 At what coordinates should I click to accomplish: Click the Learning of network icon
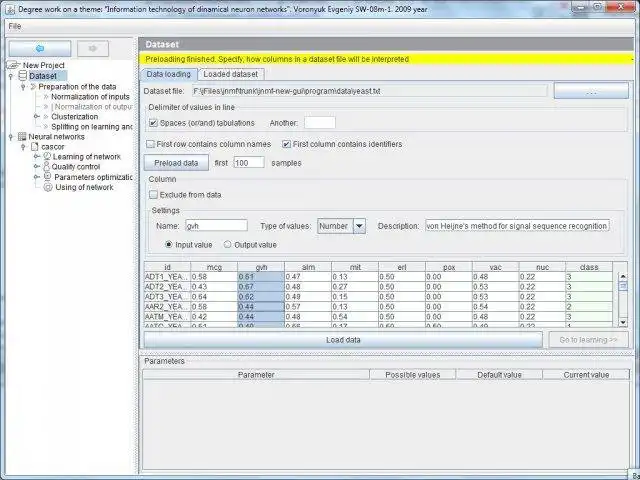[x=47, y=156]
